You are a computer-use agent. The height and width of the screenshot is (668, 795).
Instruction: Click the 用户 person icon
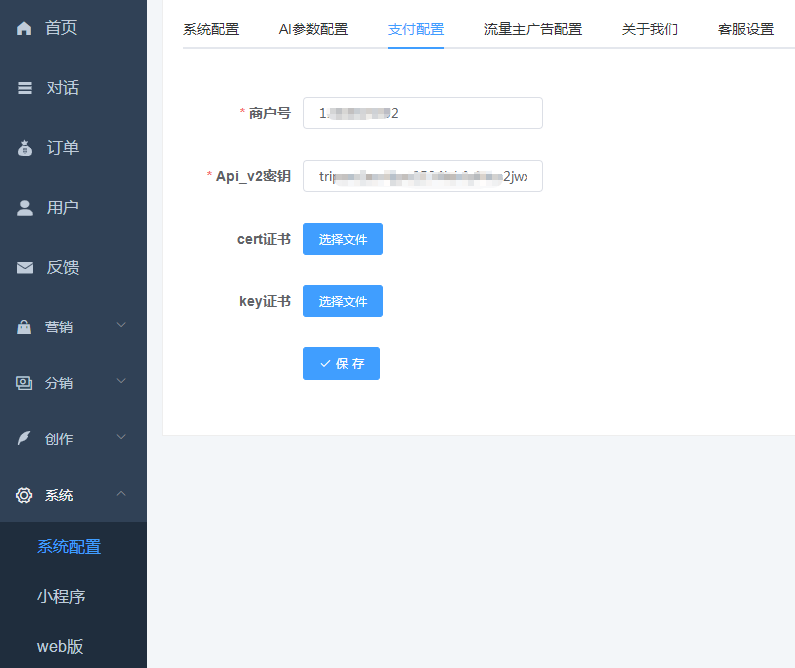click(25, 208)
